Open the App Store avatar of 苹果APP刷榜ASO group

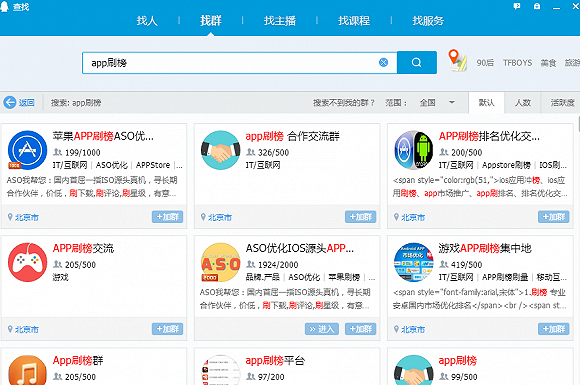(27, 150)
